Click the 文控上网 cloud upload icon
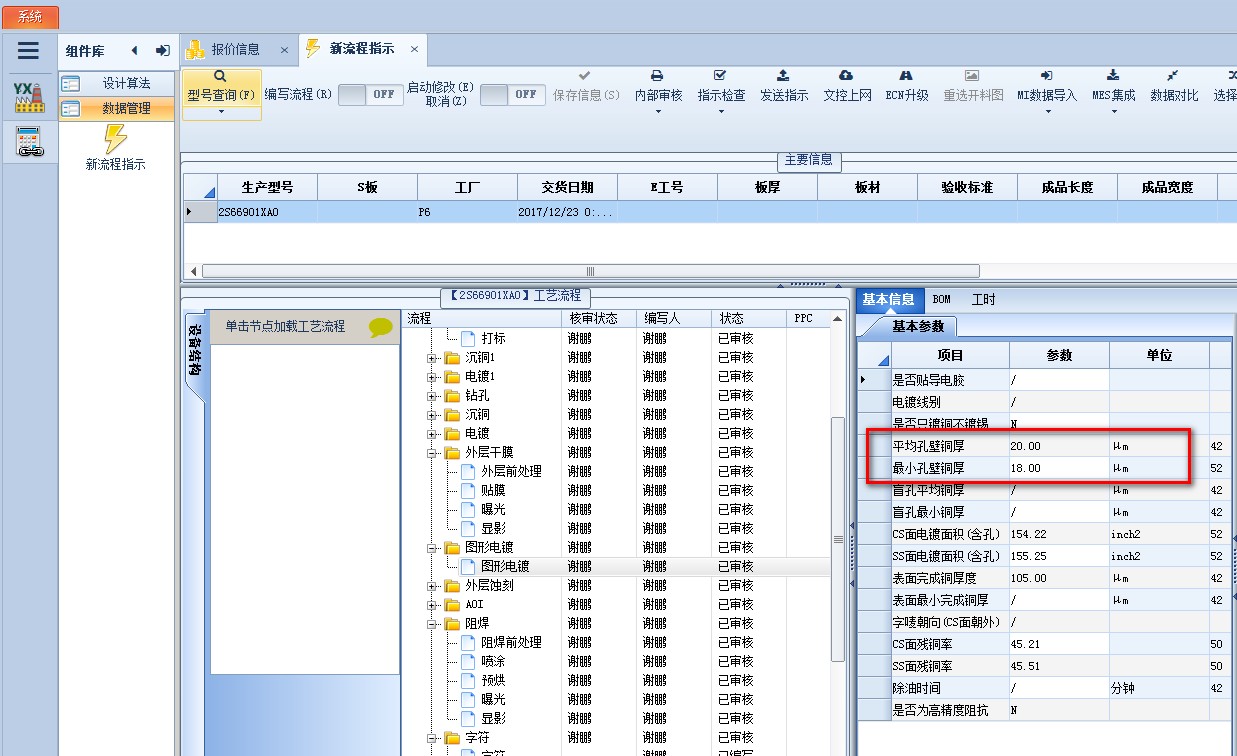1237x756 pixels. [846, 76]
